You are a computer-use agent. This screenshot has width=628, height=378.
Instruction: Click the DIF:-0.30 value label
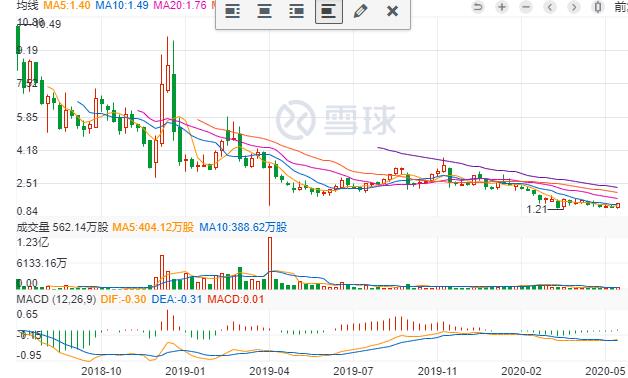(x=123, y=299)
